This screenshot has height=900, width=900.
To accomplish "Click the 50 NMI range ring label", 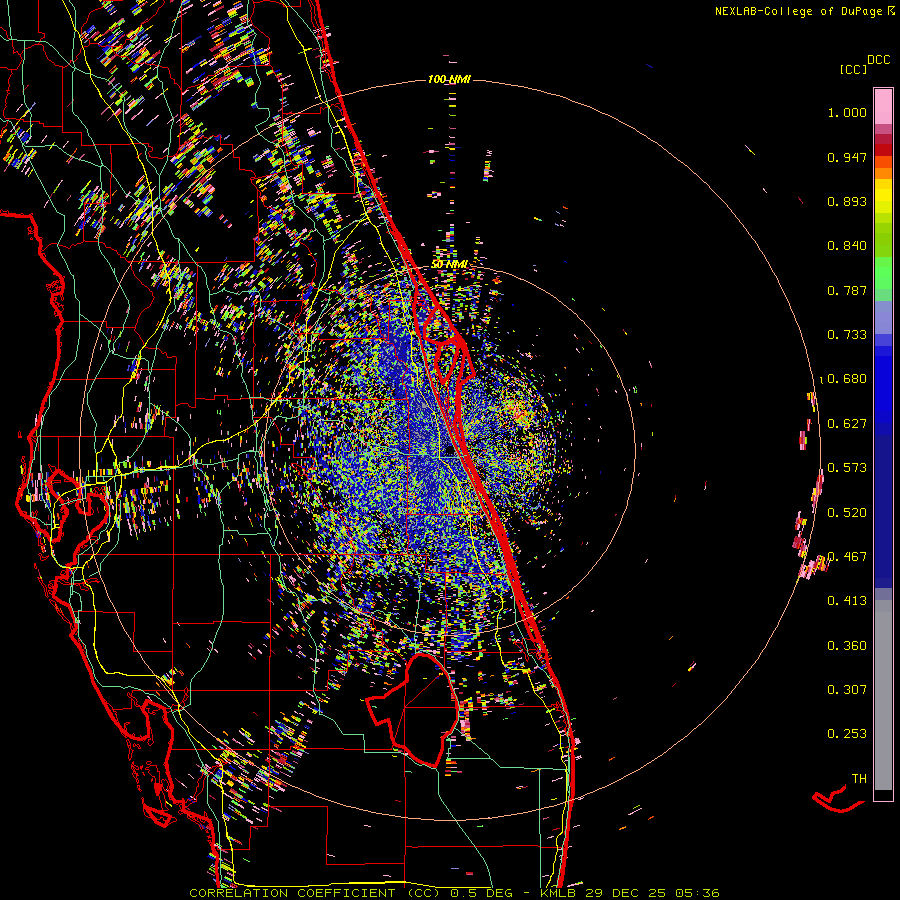I will tap(449, 265).
